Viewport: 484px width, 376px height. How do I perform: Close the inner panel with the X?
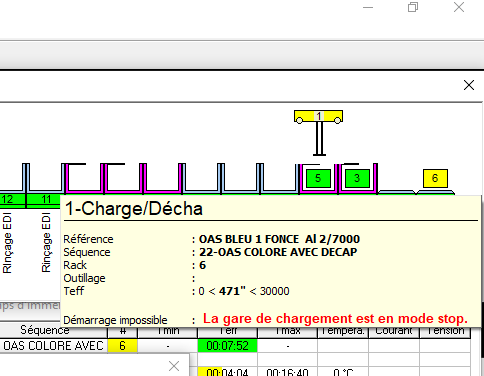[x=469, y=85]
